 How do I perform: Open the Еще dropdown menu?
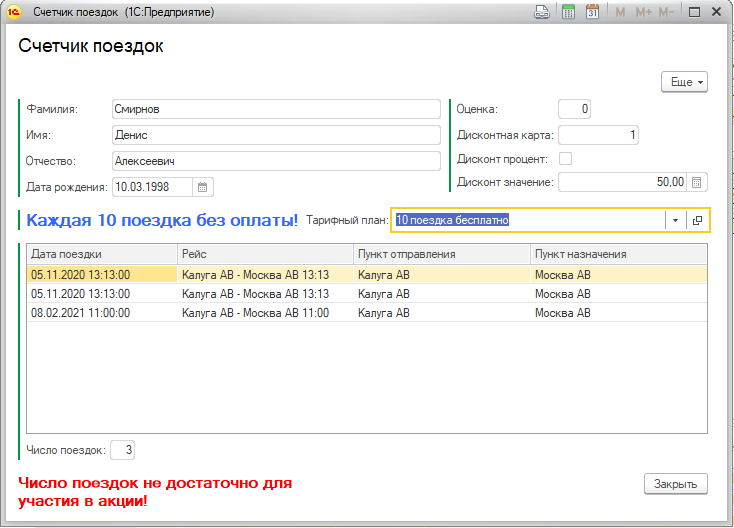pos(684,82)
